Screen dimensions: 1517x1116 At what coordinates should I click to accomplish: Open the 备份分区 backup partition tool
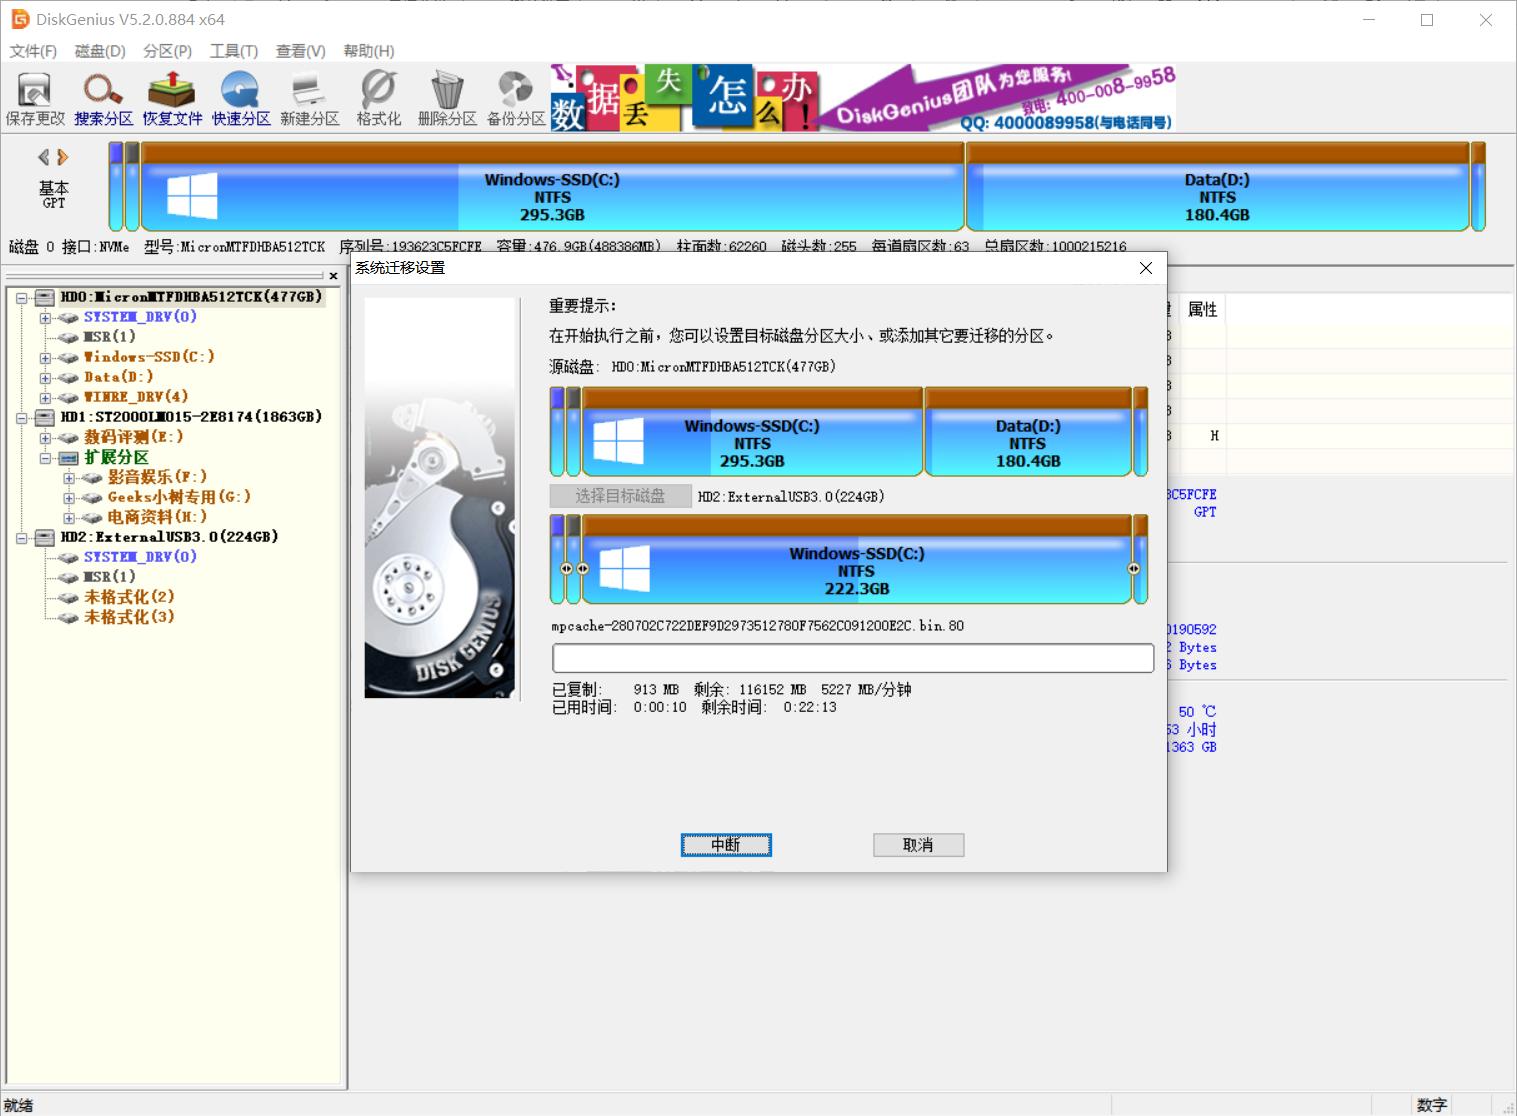click(x=516, y=99)
